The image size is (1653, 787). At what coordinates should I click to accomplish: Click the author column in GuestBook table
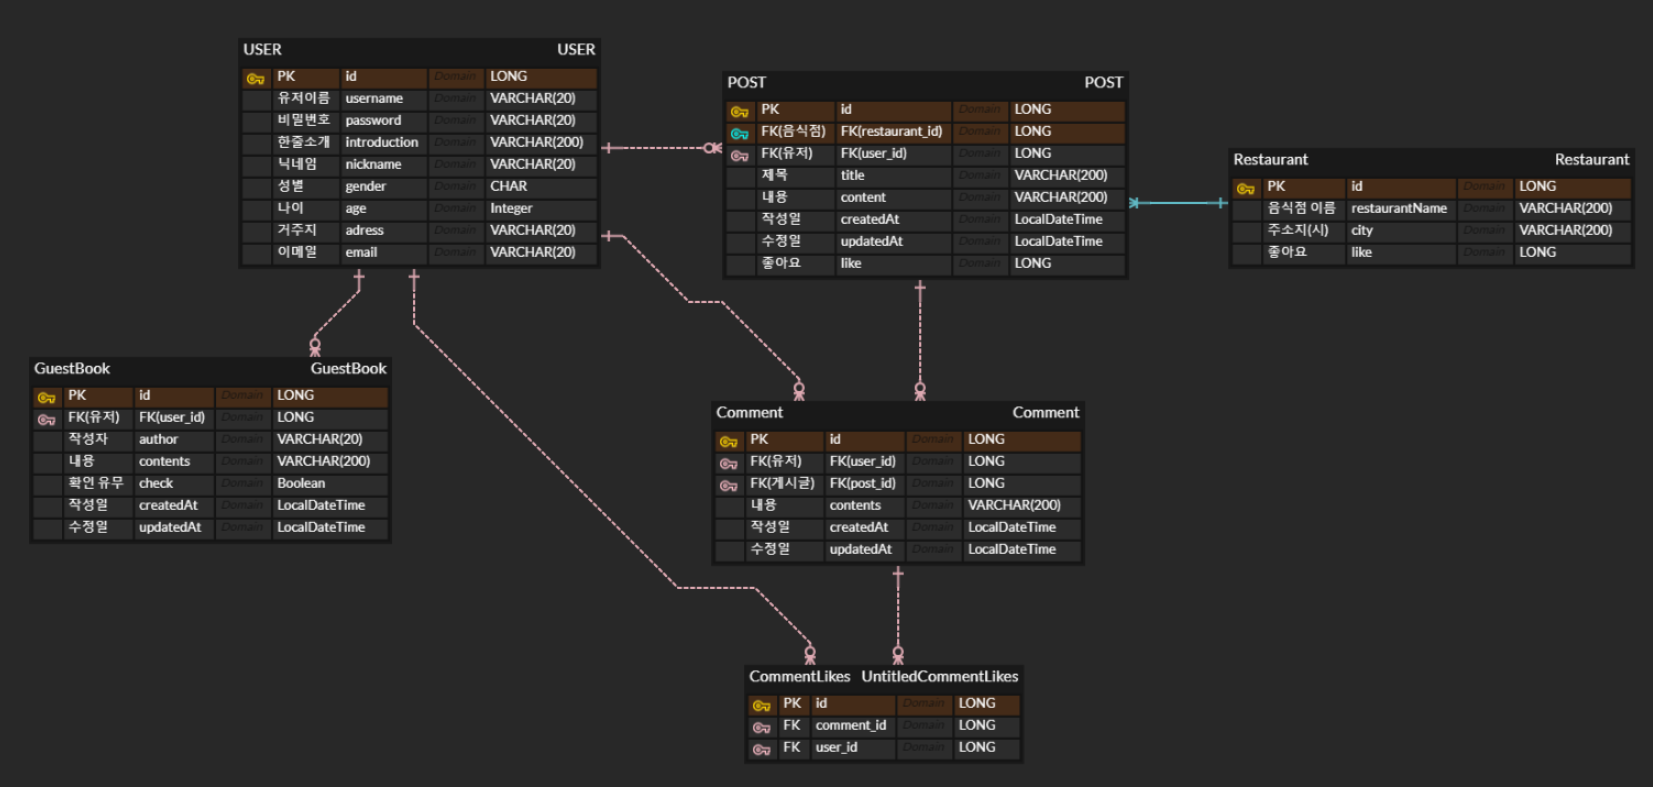[158, 439]
